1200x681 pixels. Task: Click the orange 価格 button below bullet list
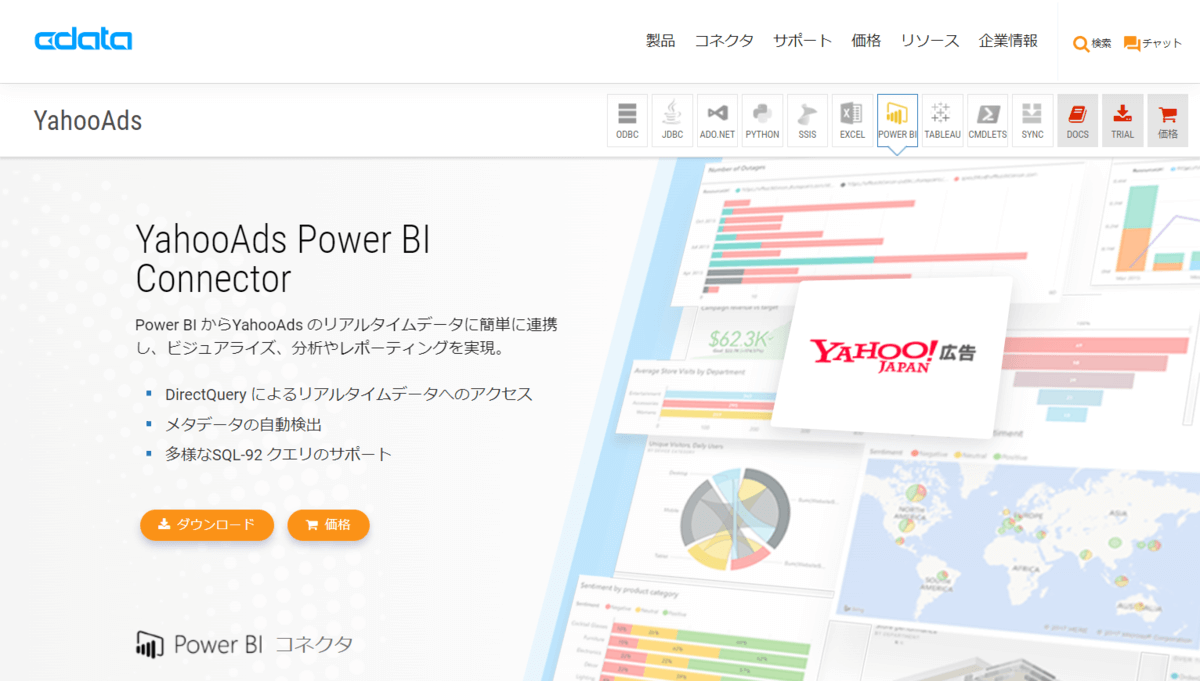pyautogui.click(x=328, y=524)
